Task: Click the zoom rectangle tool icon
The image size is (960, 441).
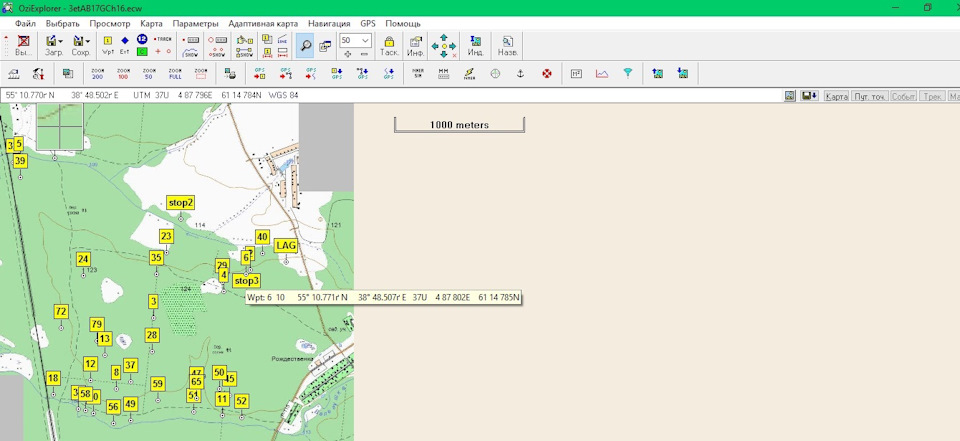Action: point(201,74)
